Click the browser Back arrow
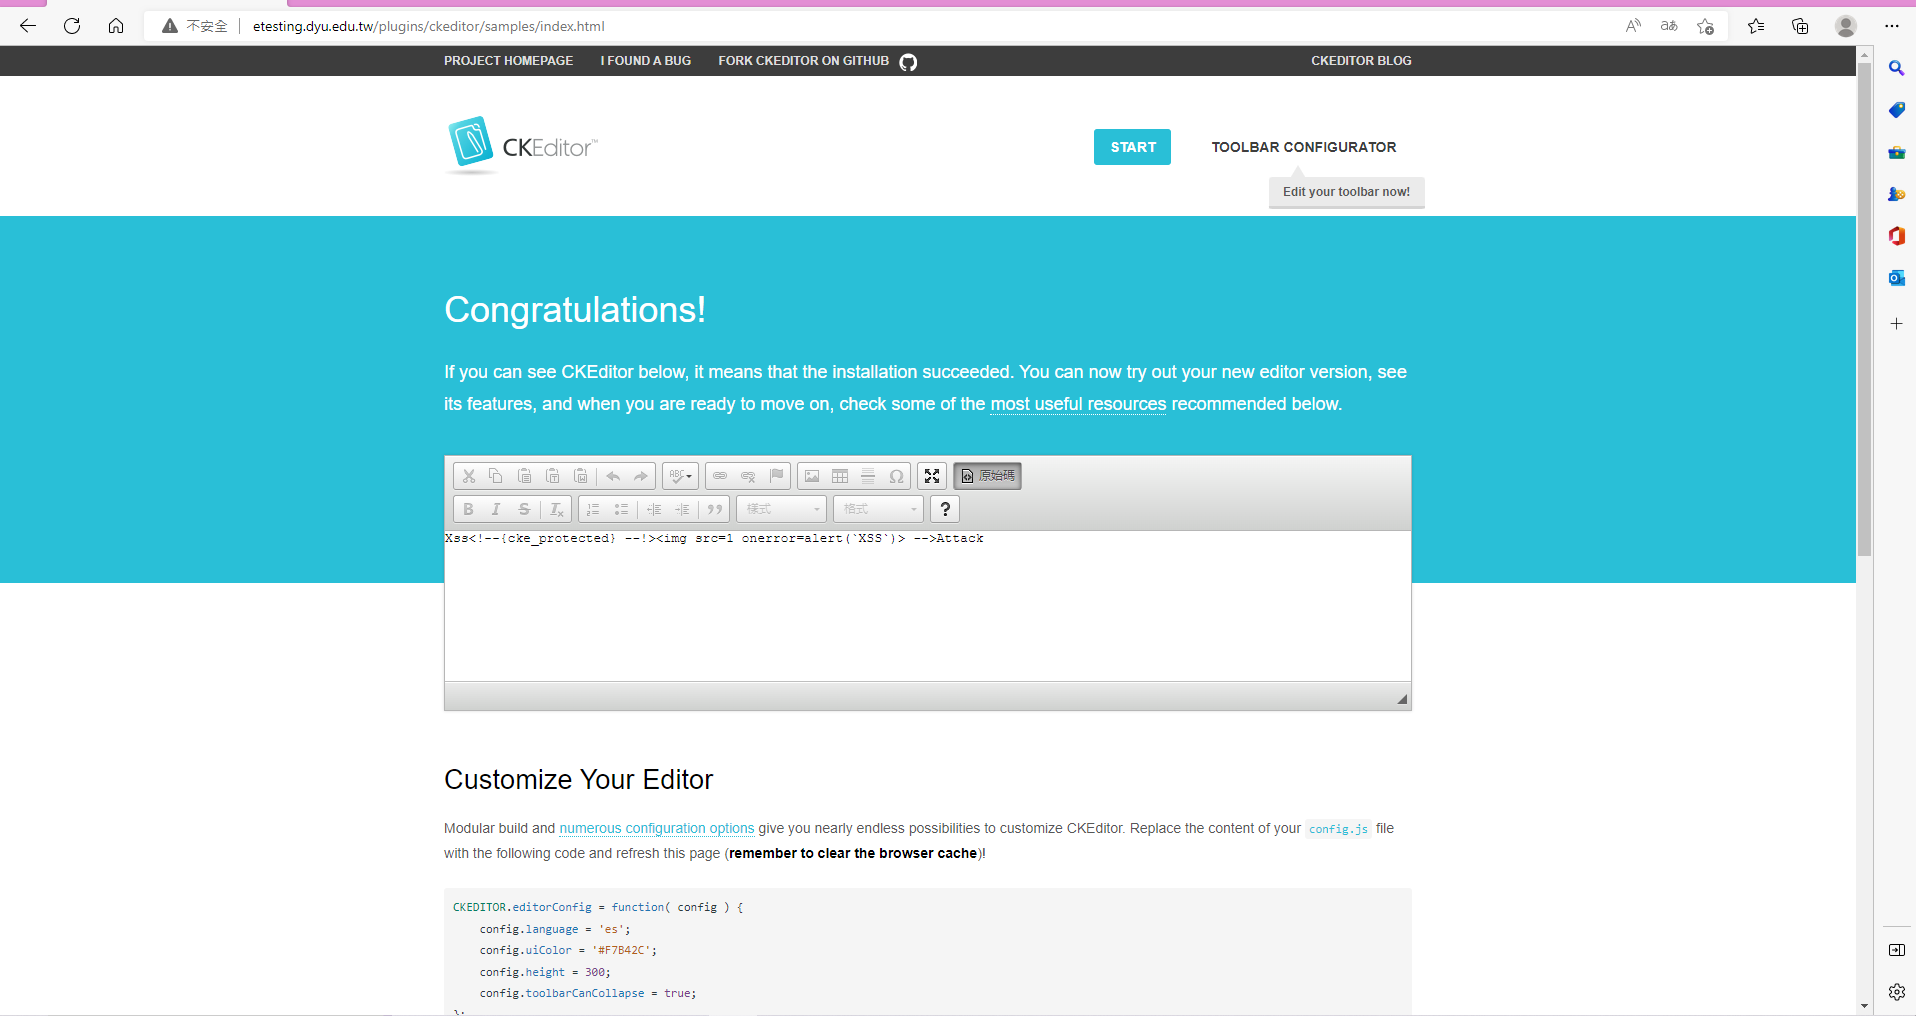Viewport: 1916px width, 1016px height. (x=28, y=26)
